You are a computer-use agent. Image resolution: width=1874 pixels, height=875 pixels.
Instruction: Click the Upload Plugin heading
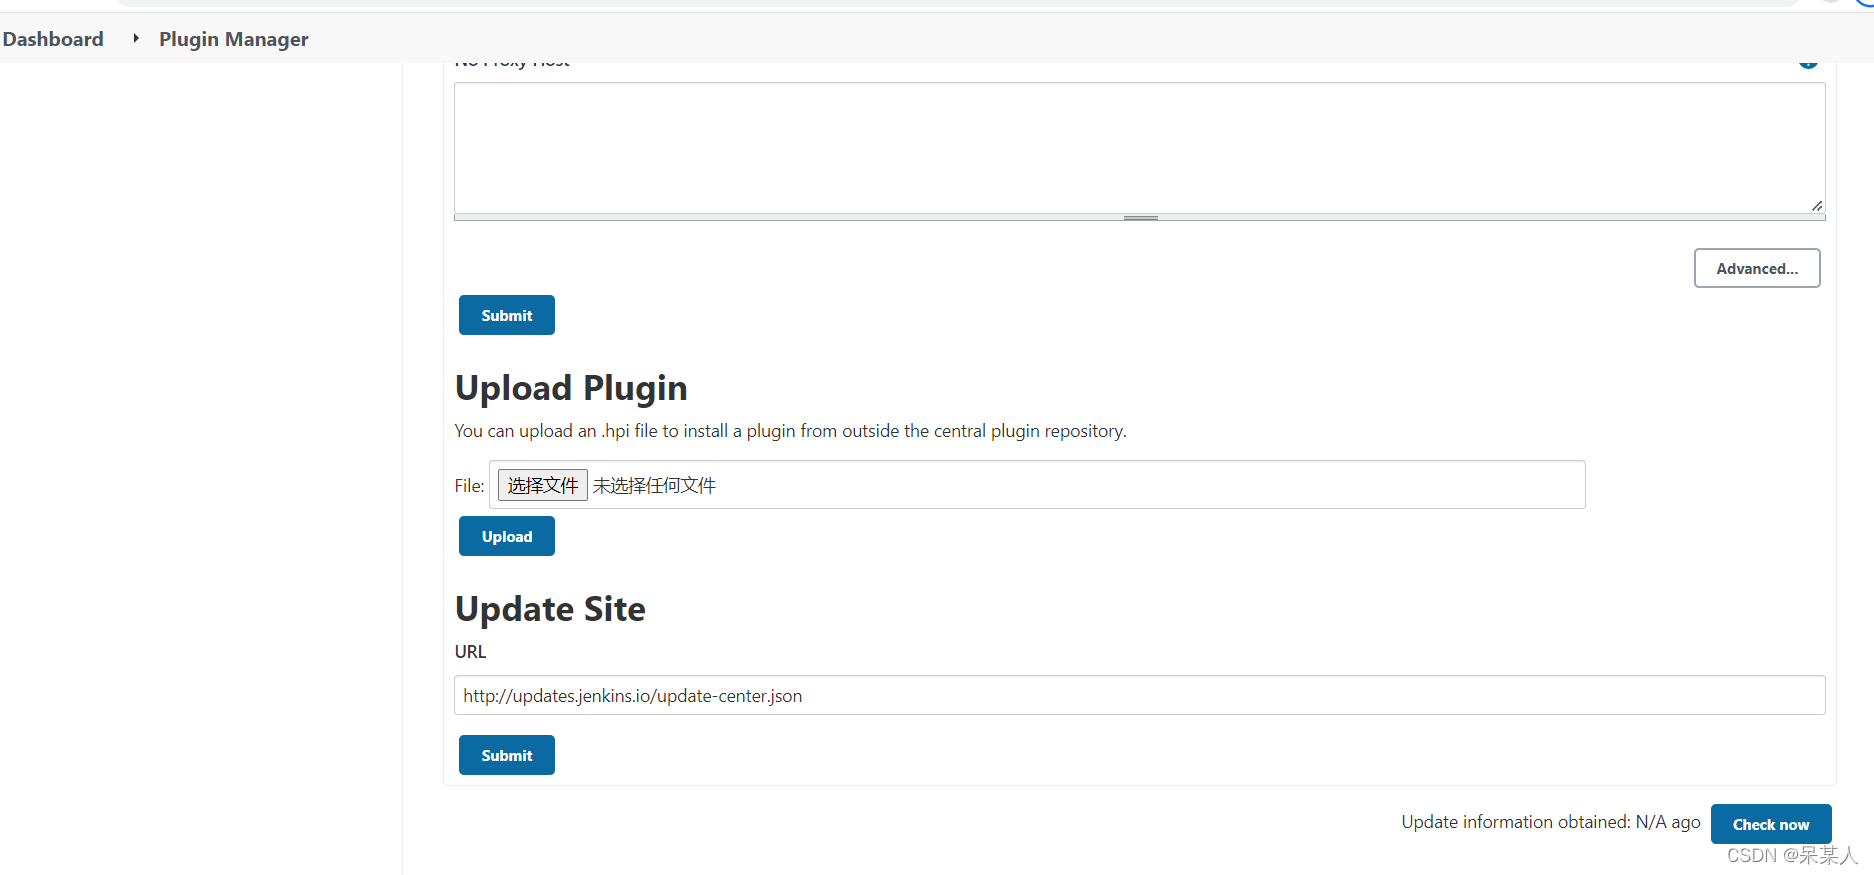(x=571, y=388)
